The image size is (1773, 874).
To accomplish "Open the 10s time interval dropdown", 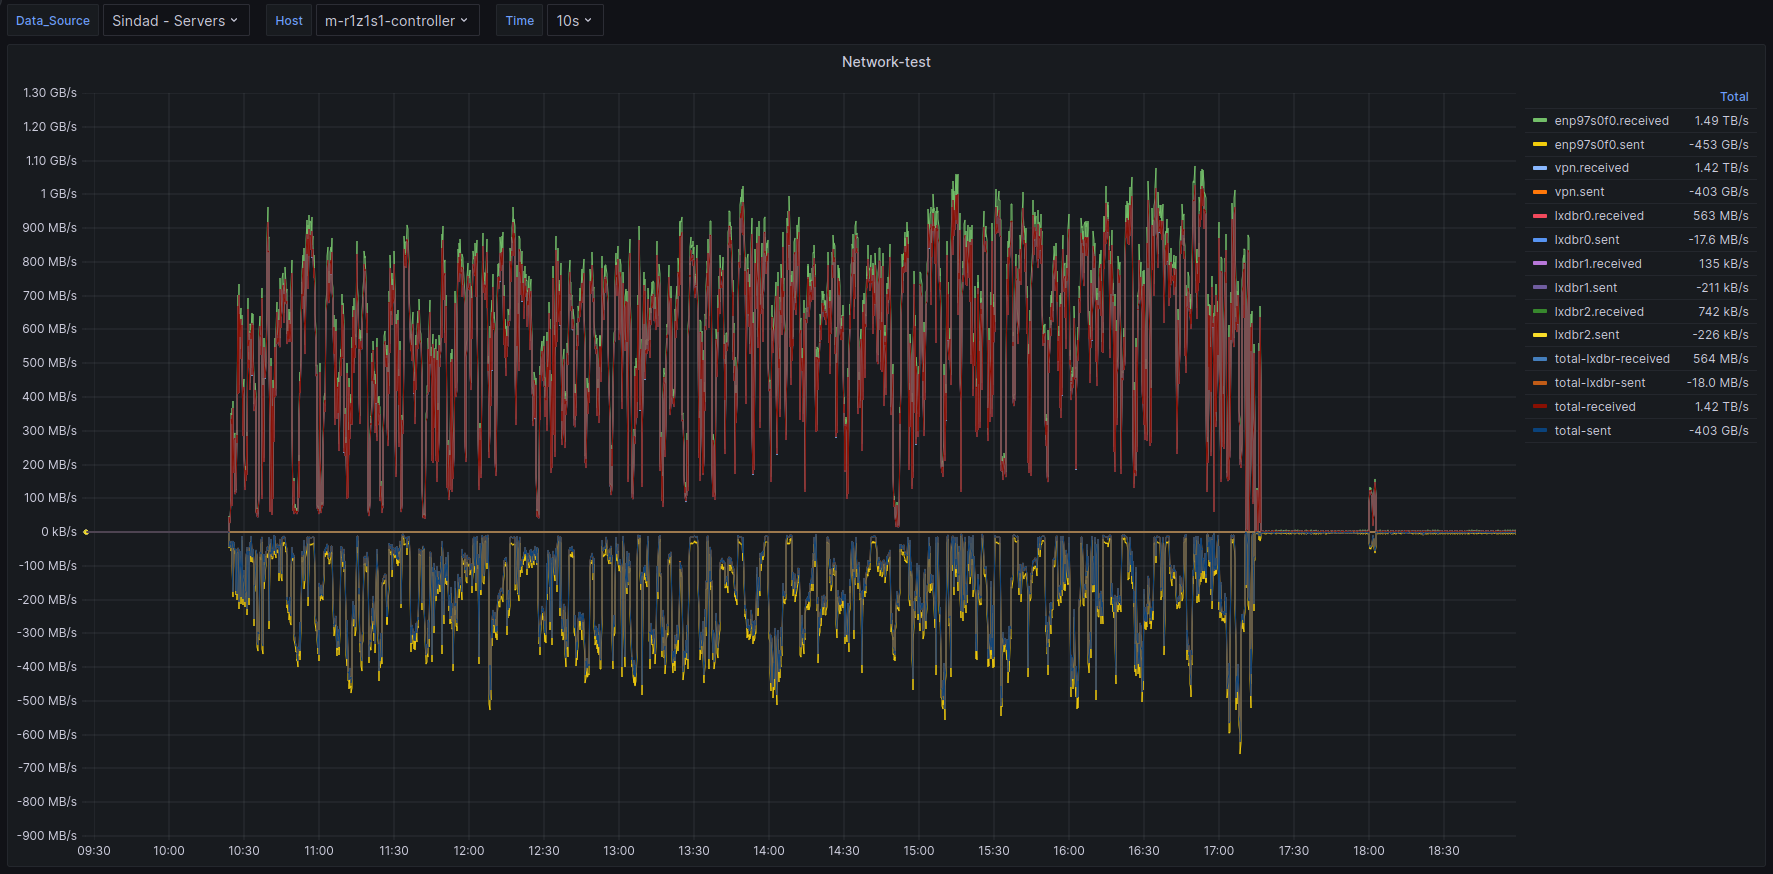I will (574, 21).
